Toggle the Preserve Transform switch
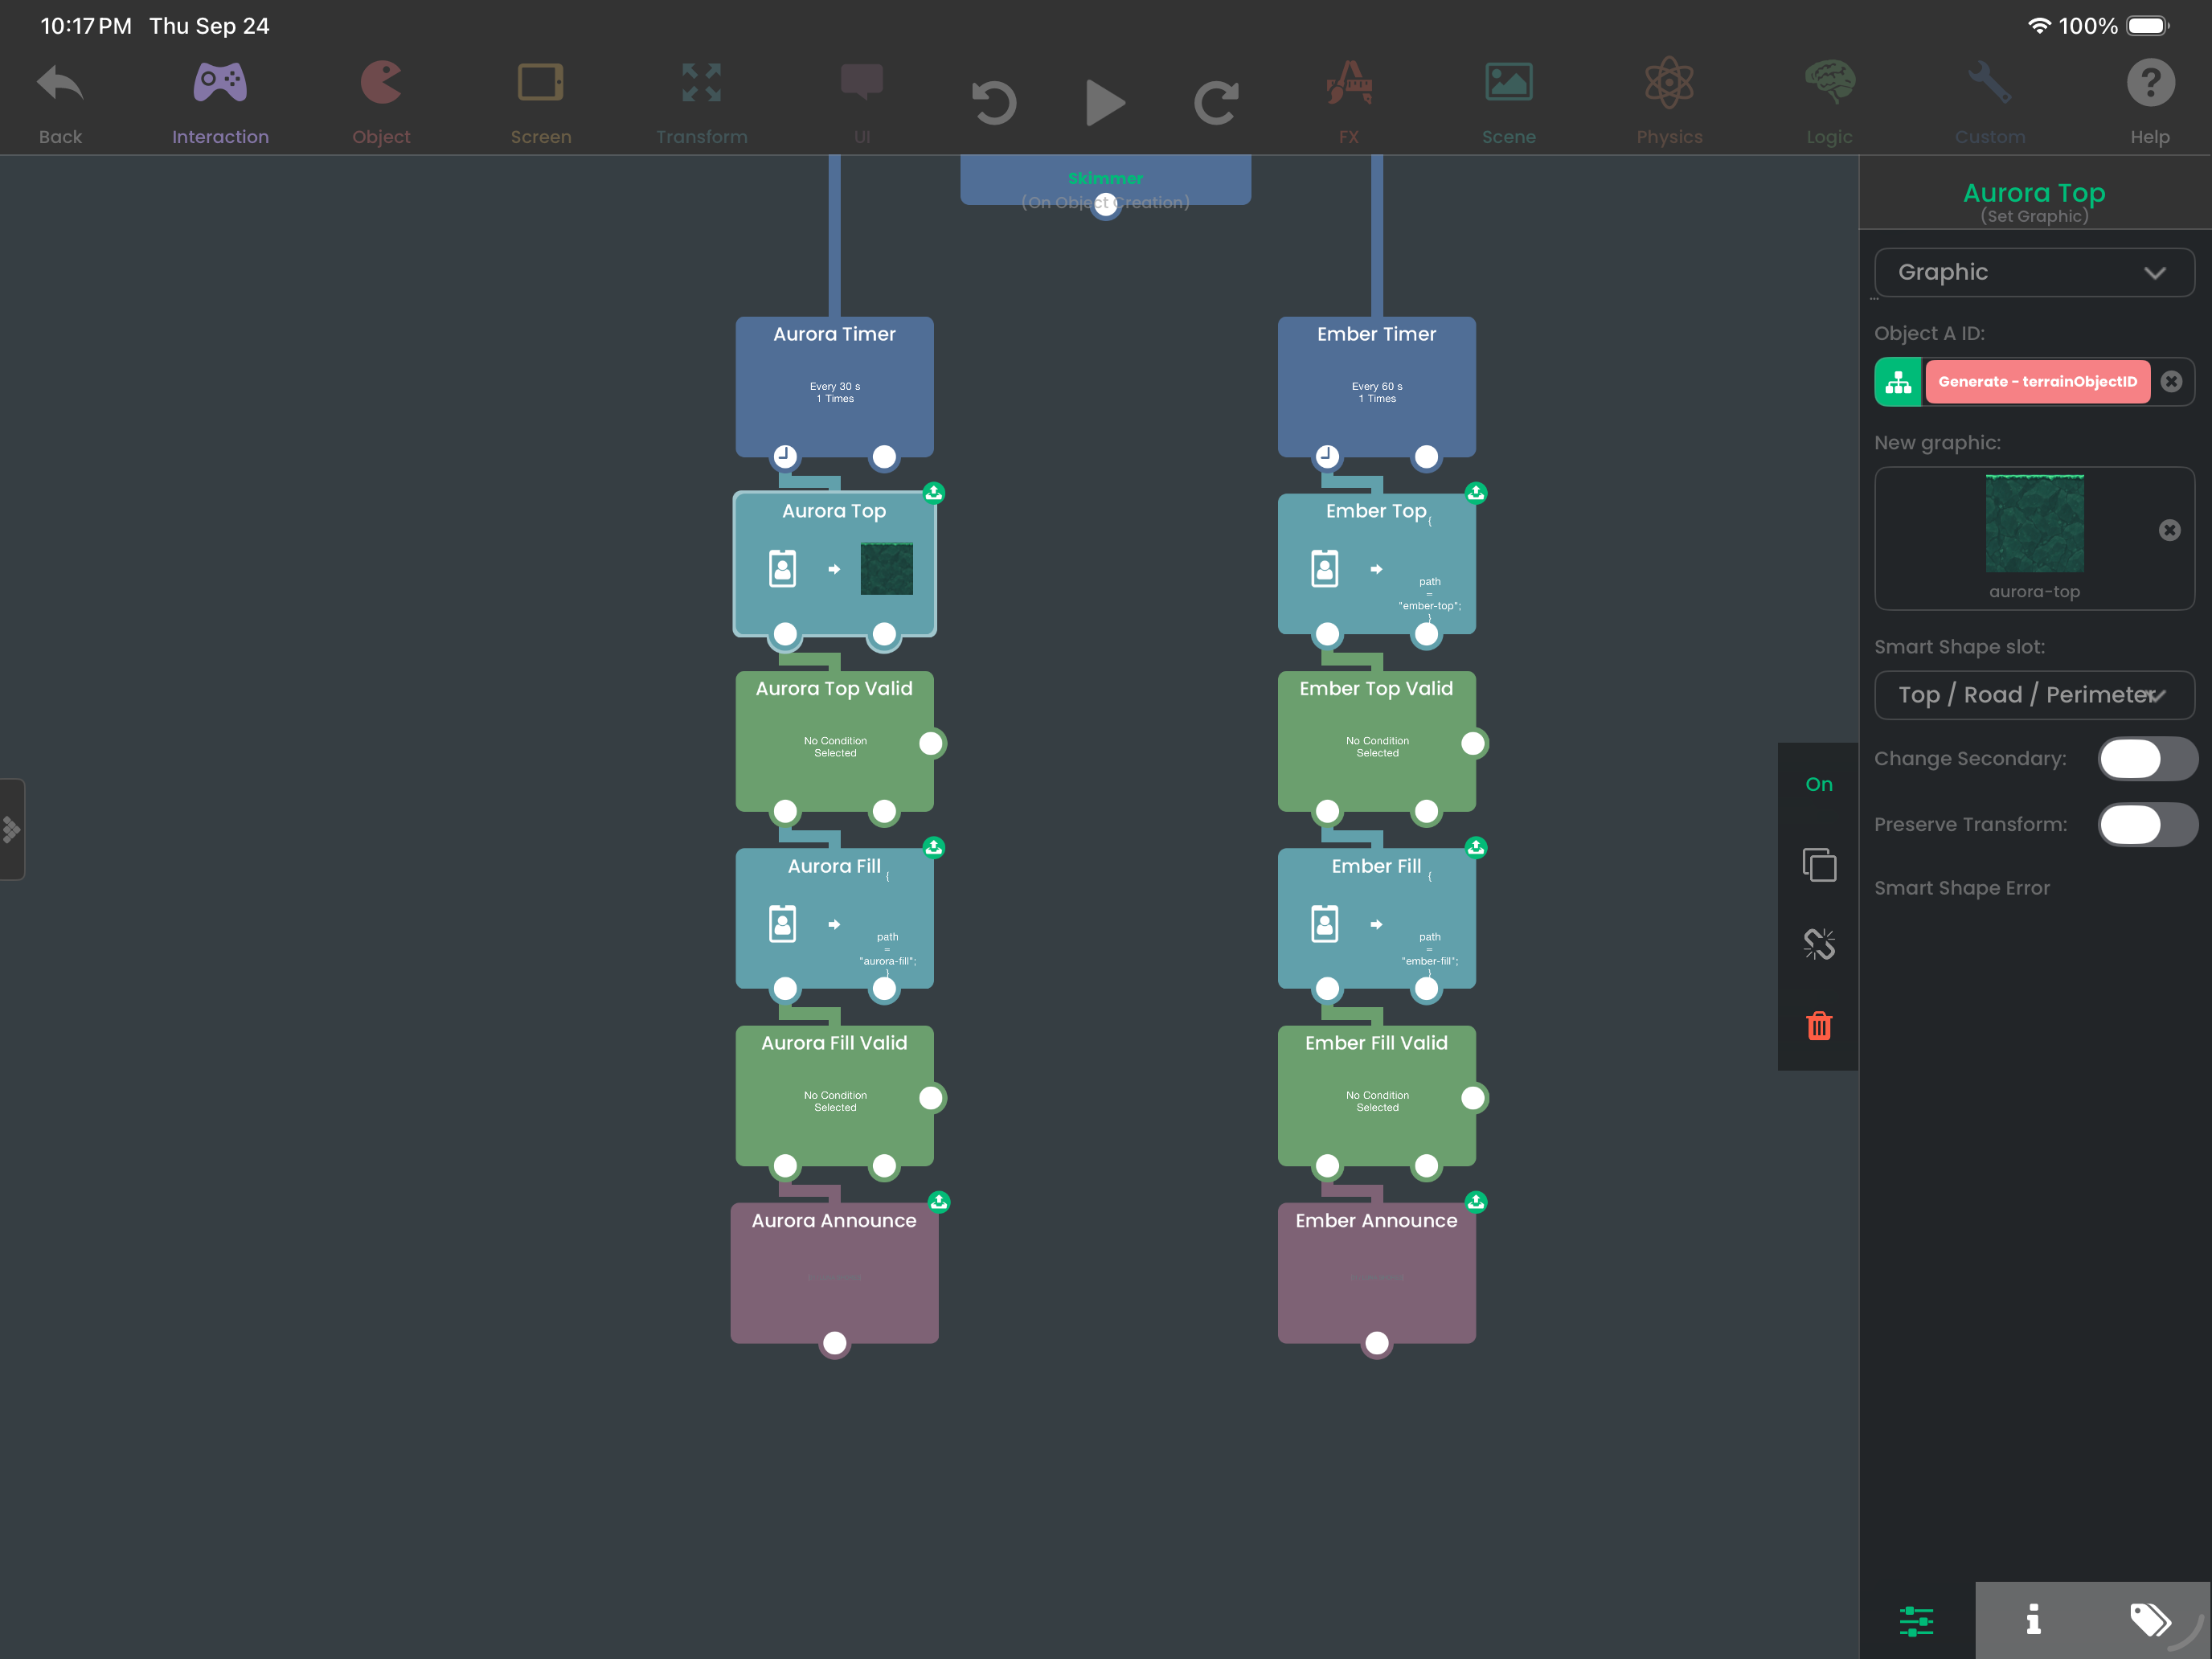 point(2146,825)
